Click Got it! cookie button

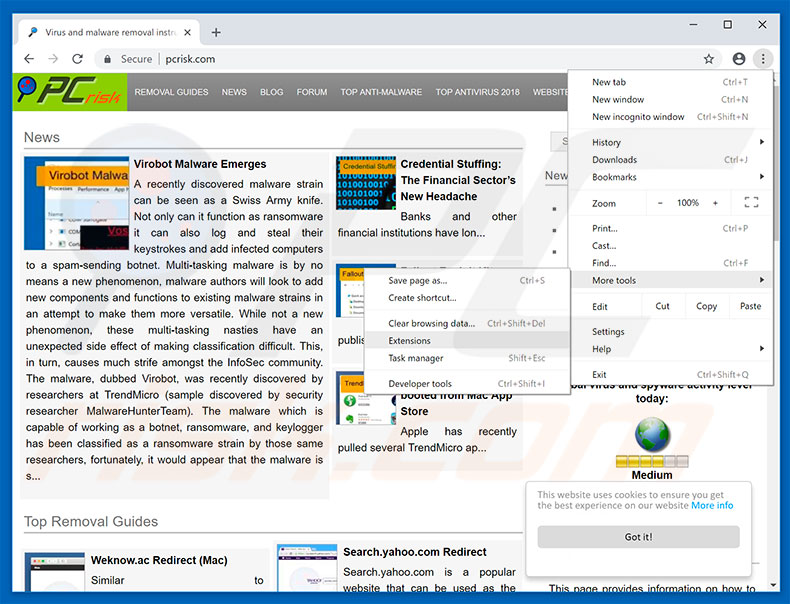click(x=638, y=537)
